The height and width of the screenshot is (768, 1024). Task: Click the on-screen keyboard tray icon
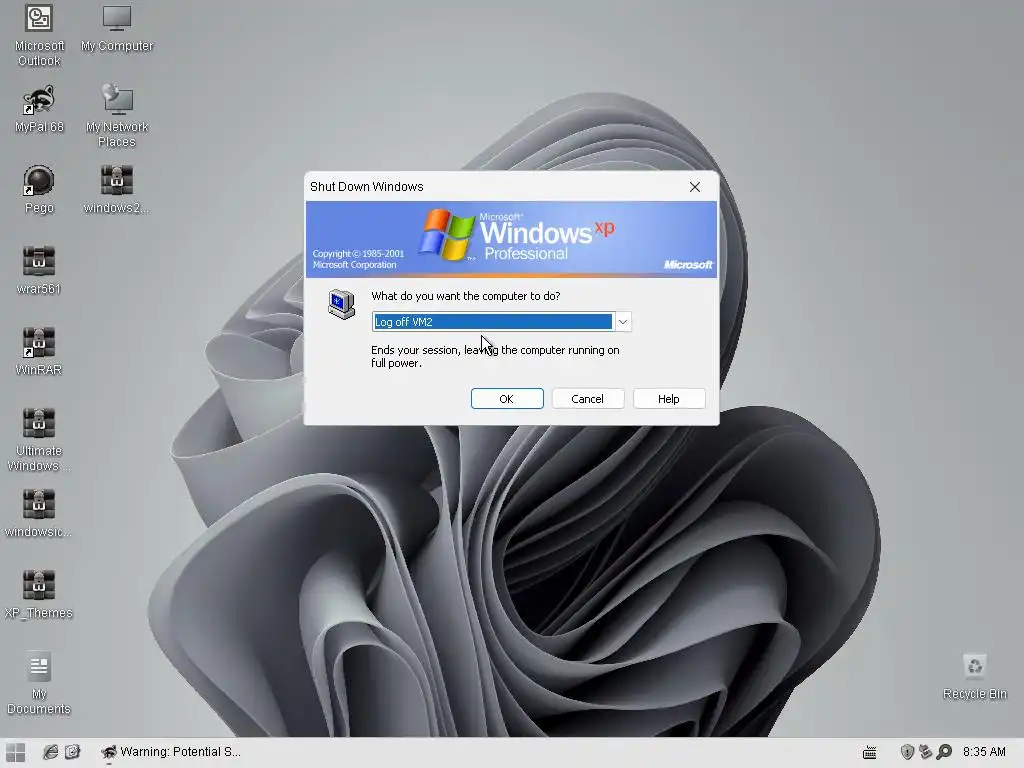tap(870, 752)
